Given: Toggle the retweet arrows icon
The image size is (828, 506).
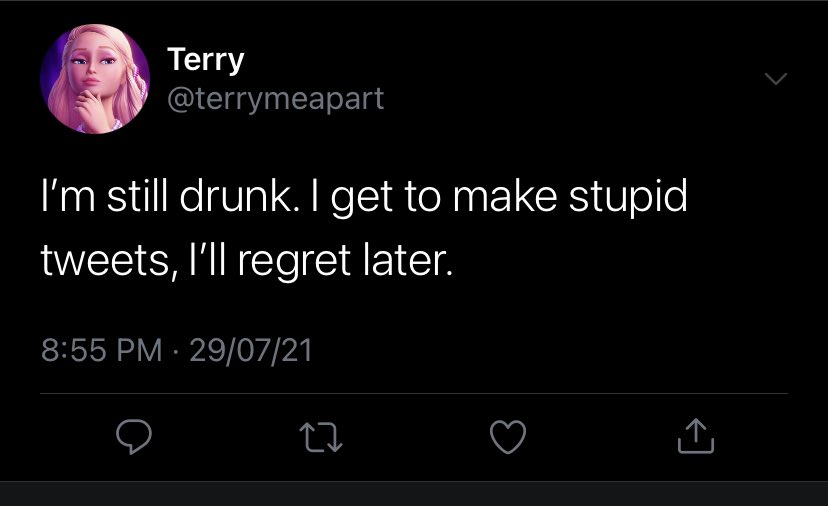Looking at the screenshot, I should pos(321,437).
